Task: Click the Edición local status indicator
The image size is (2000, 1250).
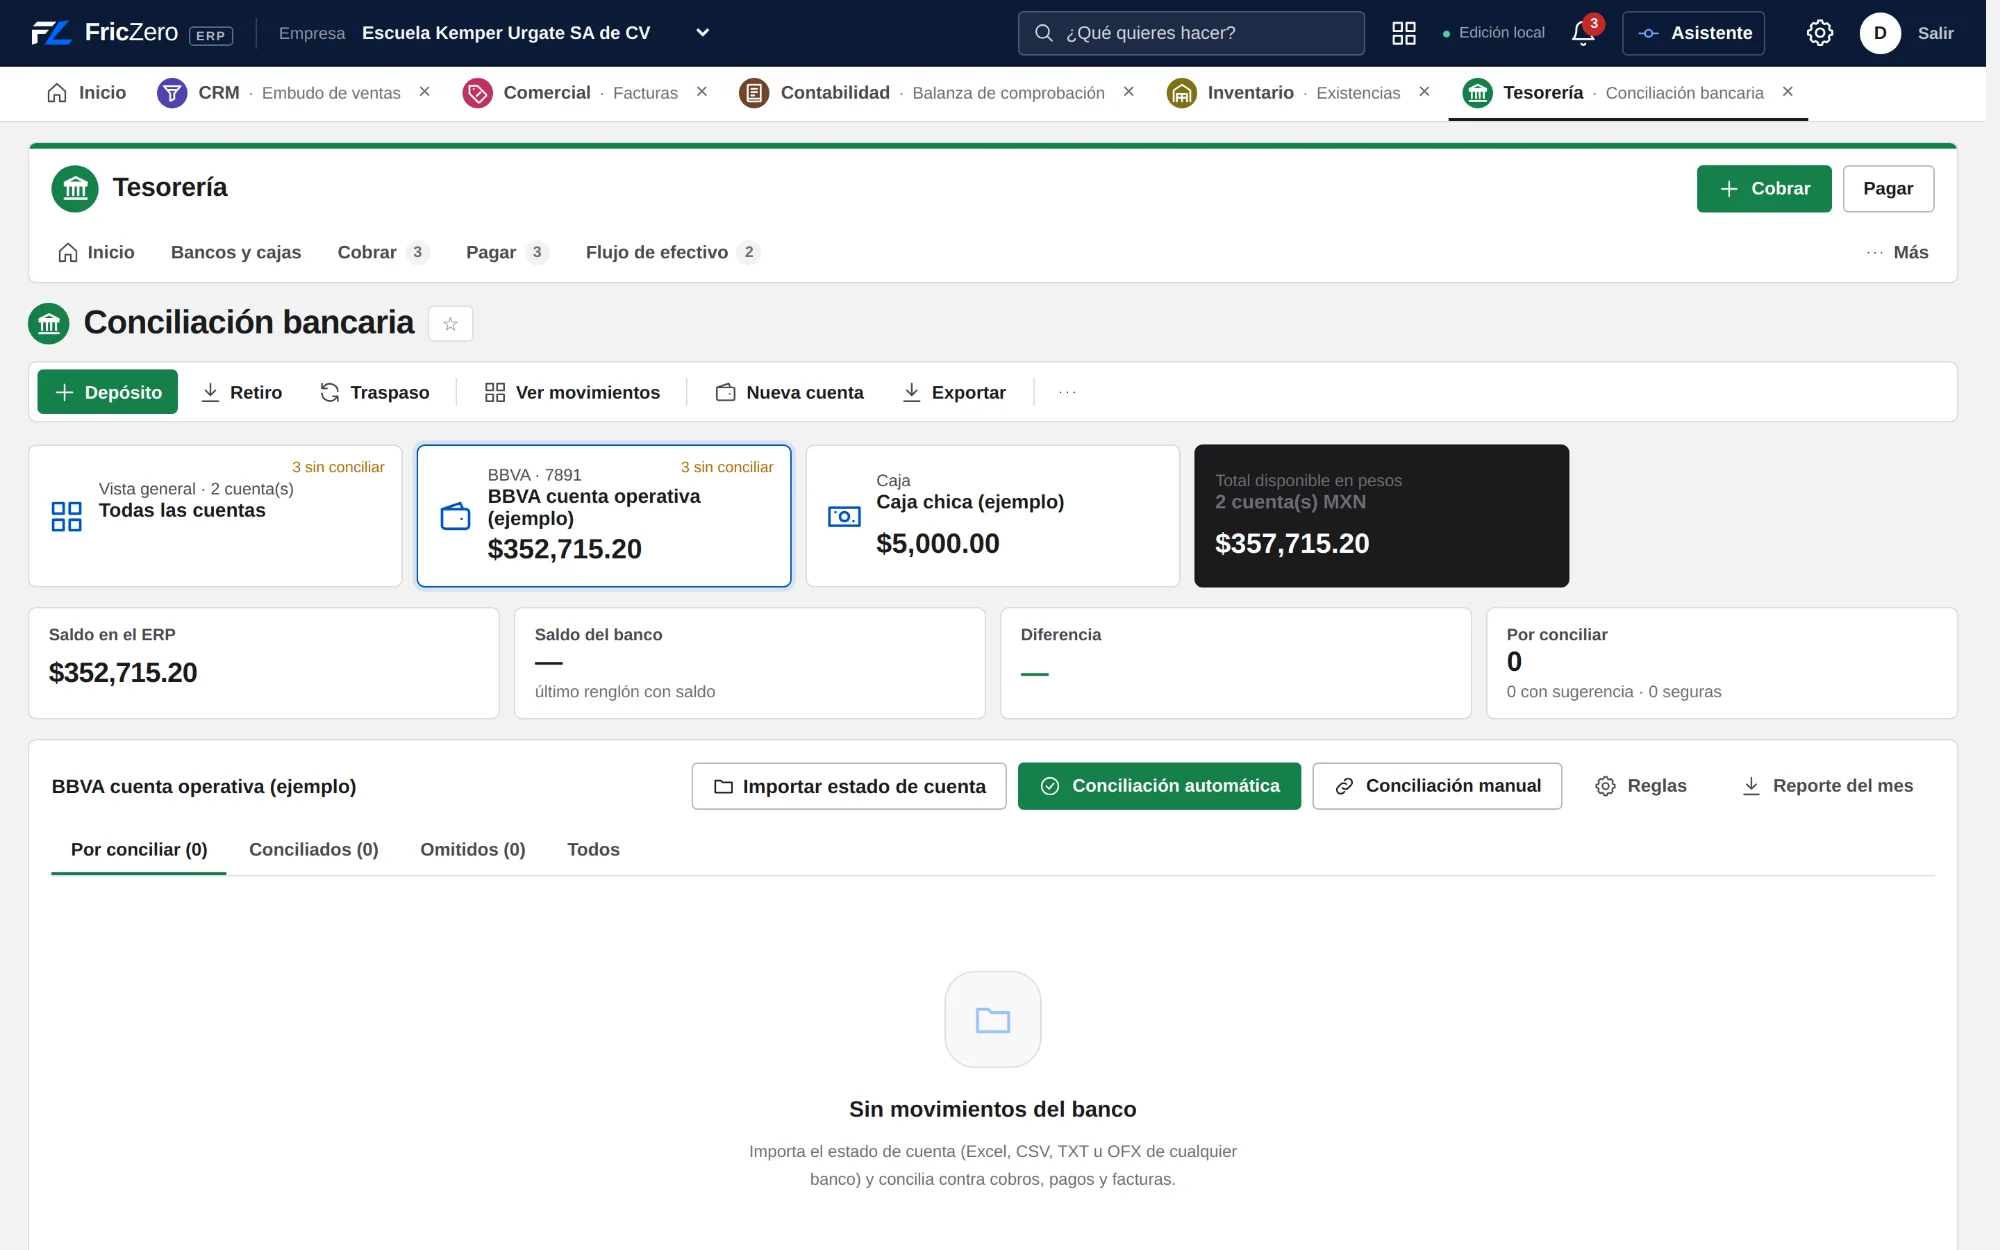Action: (1494, 33)
